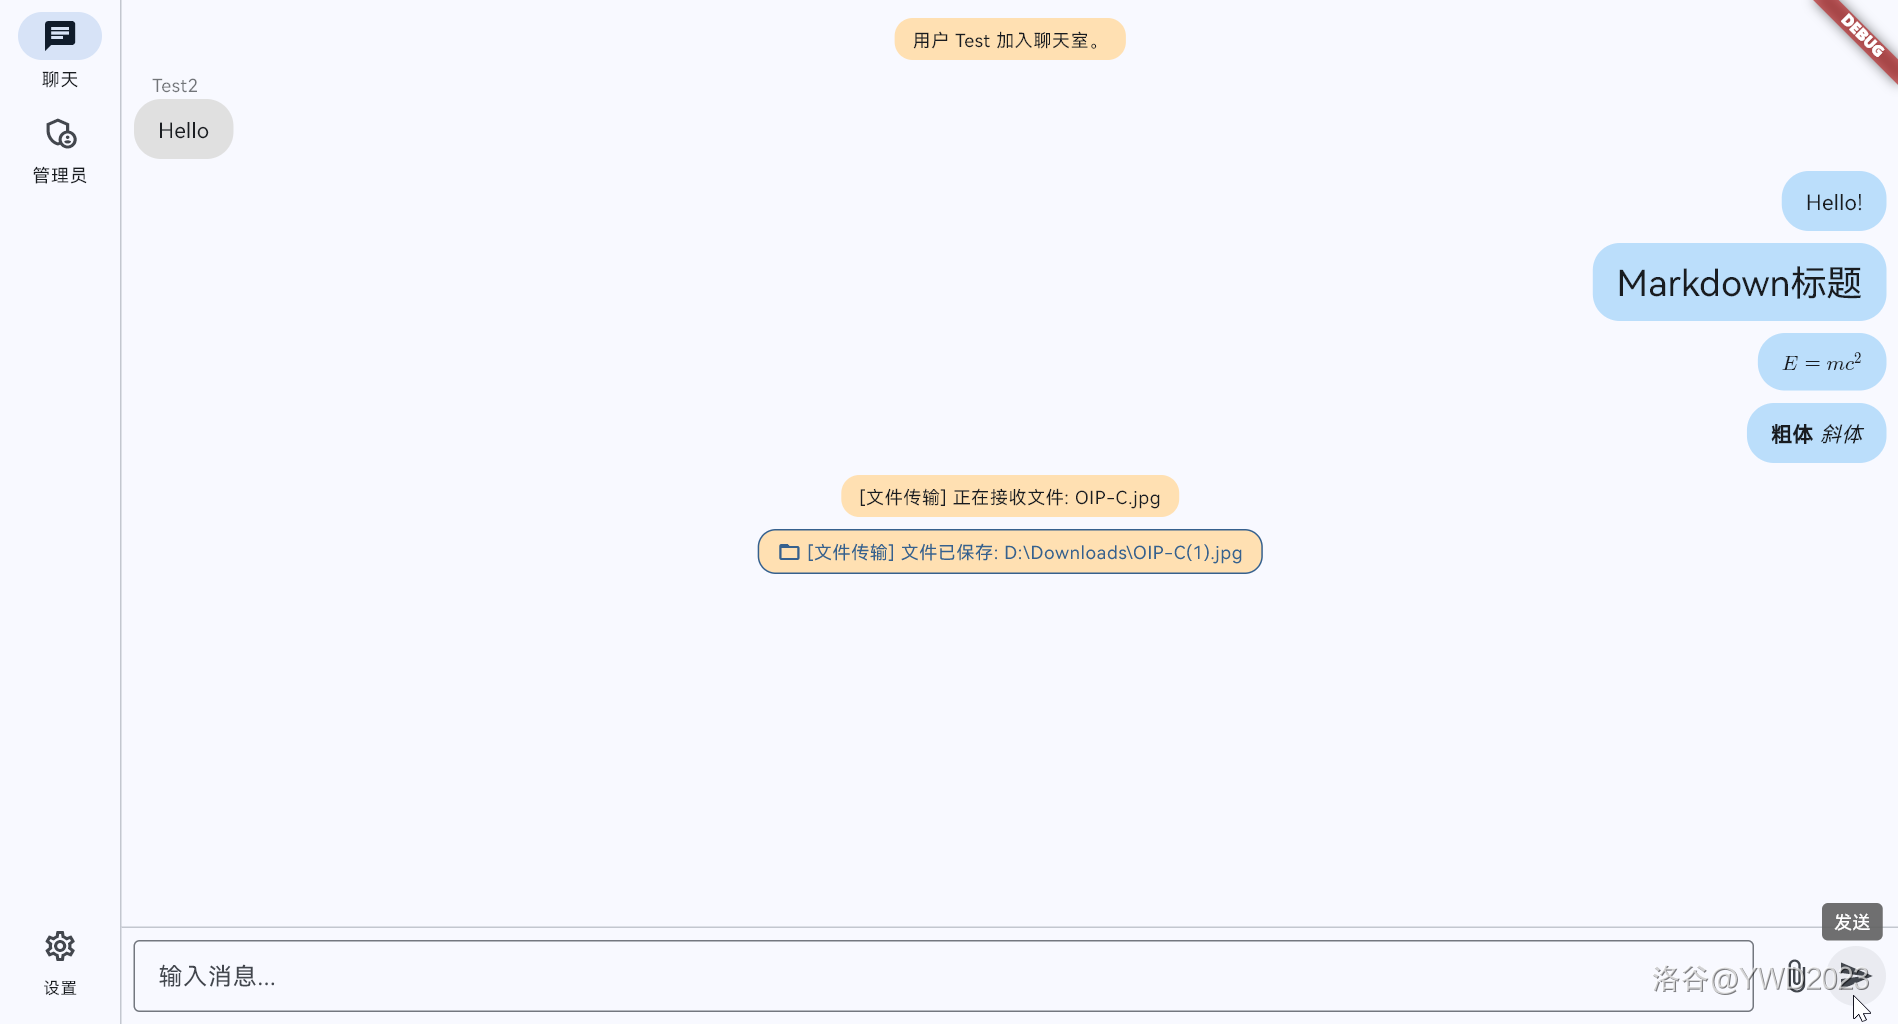Click the folder icon in saved-file notice
1898x1024 pixels.
(789, 552)
